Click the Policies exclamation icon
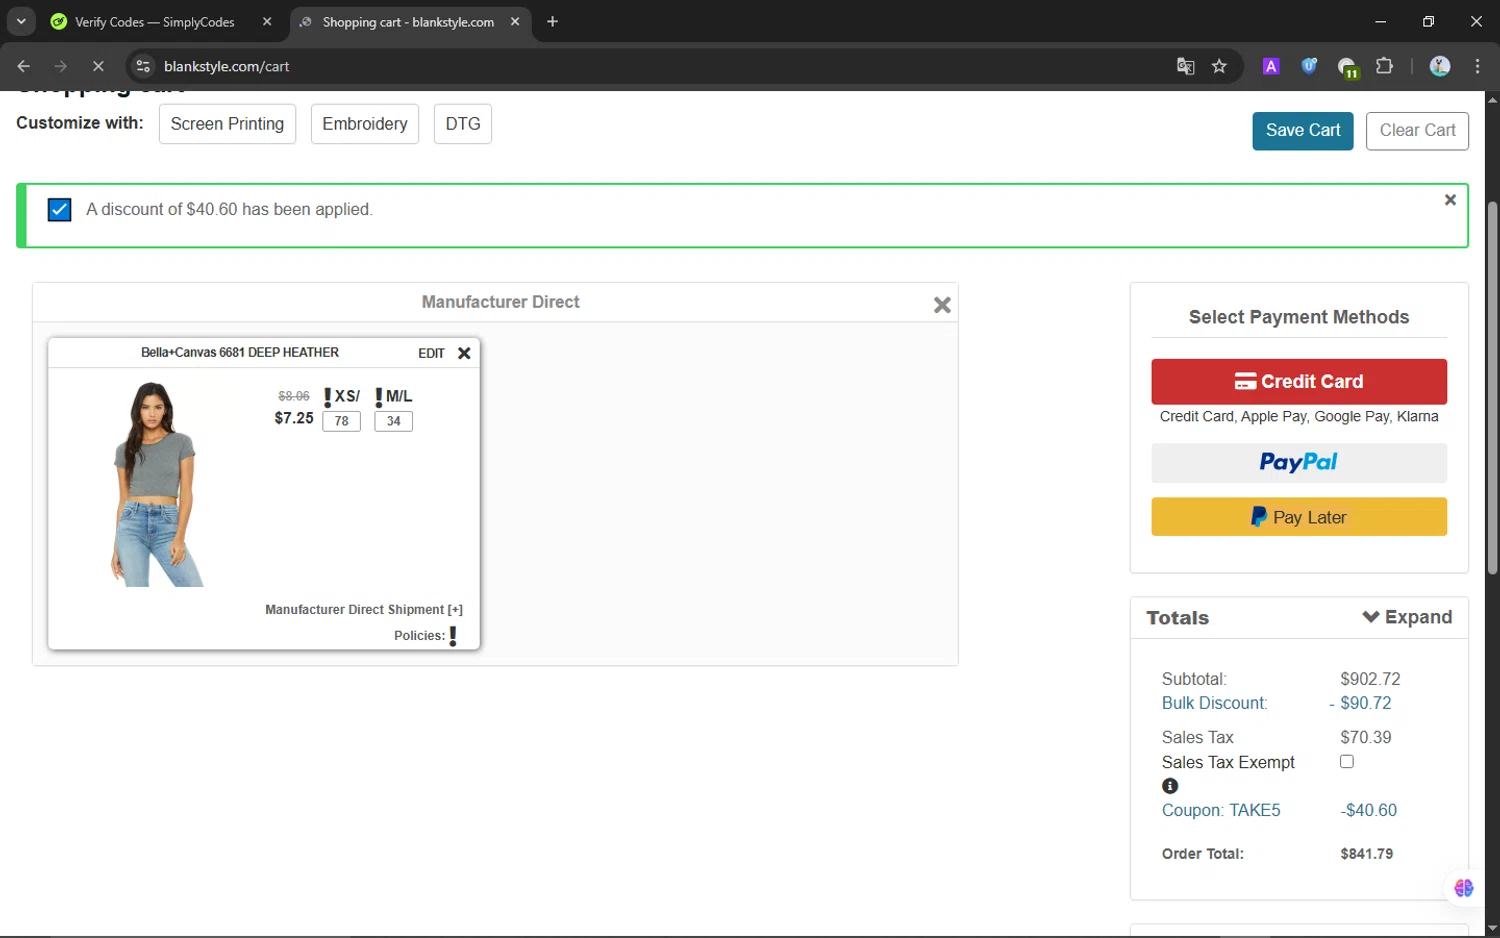Viewport: 1500px width, 938px height. 453,636
